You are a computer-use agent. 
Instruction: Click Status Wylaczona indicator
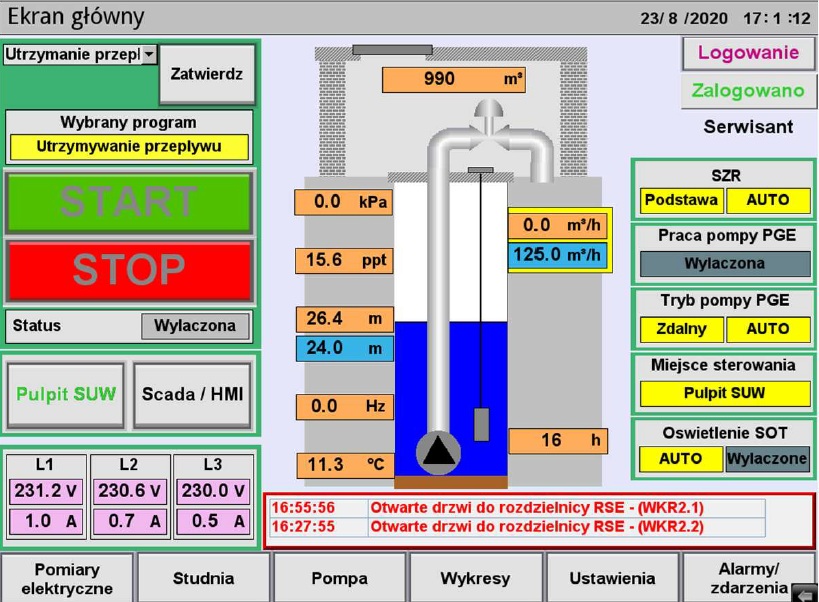(195, 326)
